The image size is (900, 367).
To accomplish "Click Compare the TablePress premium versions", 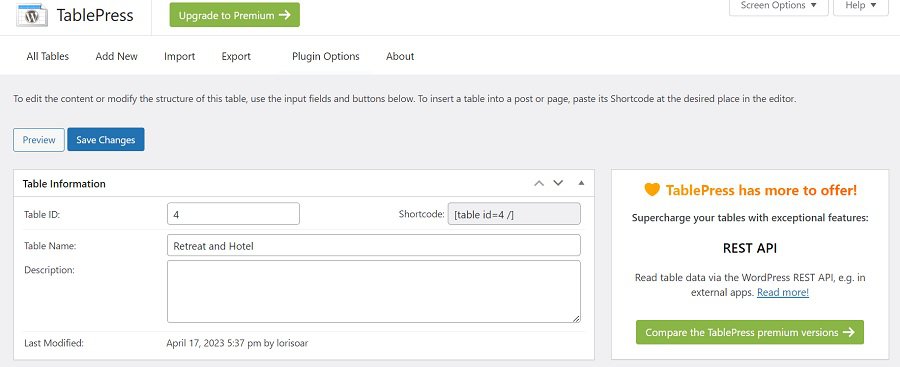I will [x=750, y=332].
